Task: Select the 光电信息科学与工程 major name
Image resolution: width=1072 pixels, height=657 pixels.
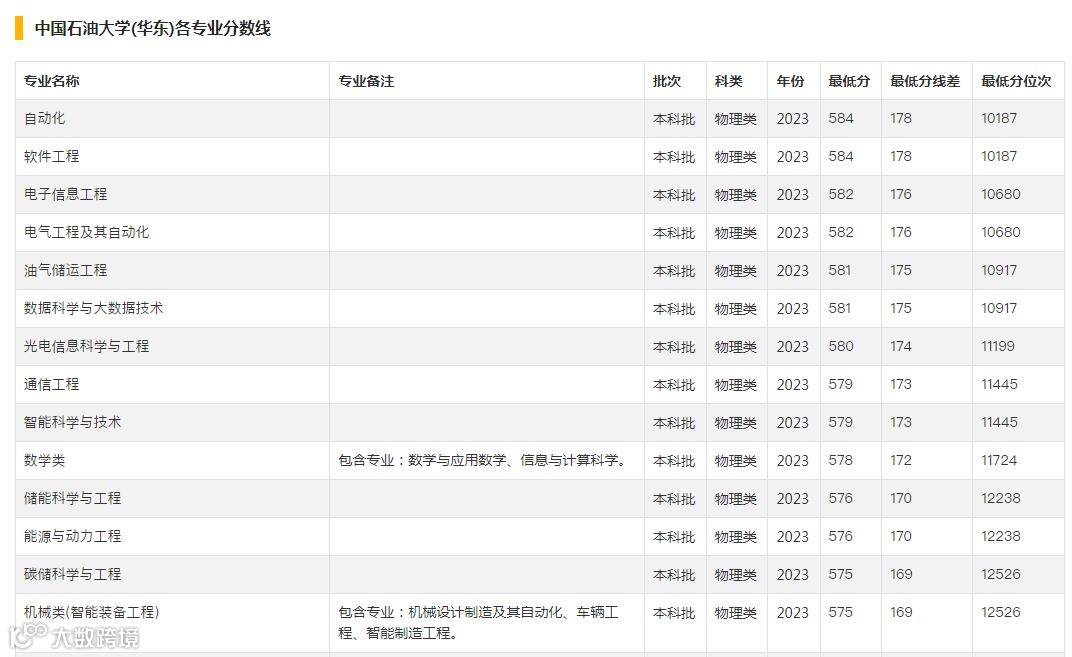Action: tap(86, 347)
